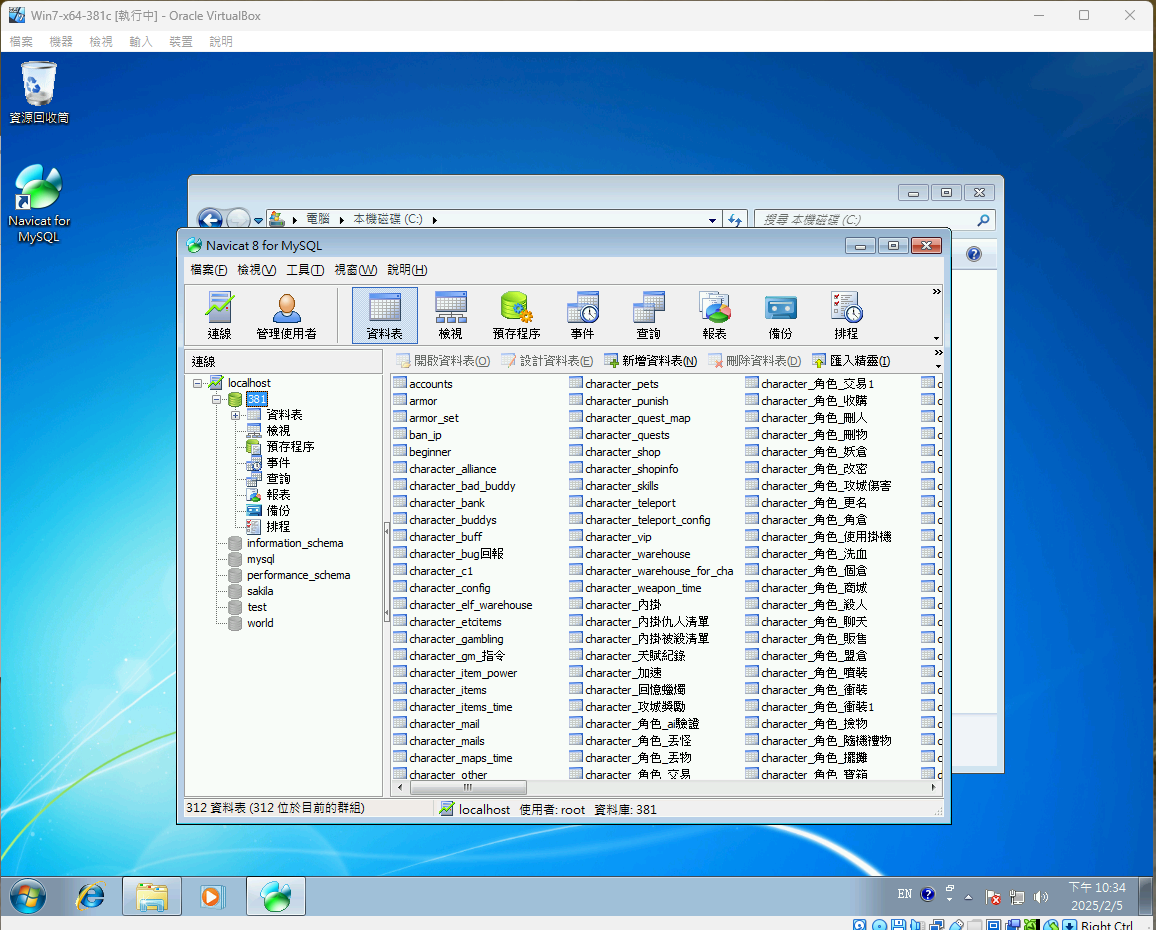The height and width of the screenshot is (930, 1156).
Task: Select sakila database in tree
Action: pyautogui.click(x=260, y=591)
